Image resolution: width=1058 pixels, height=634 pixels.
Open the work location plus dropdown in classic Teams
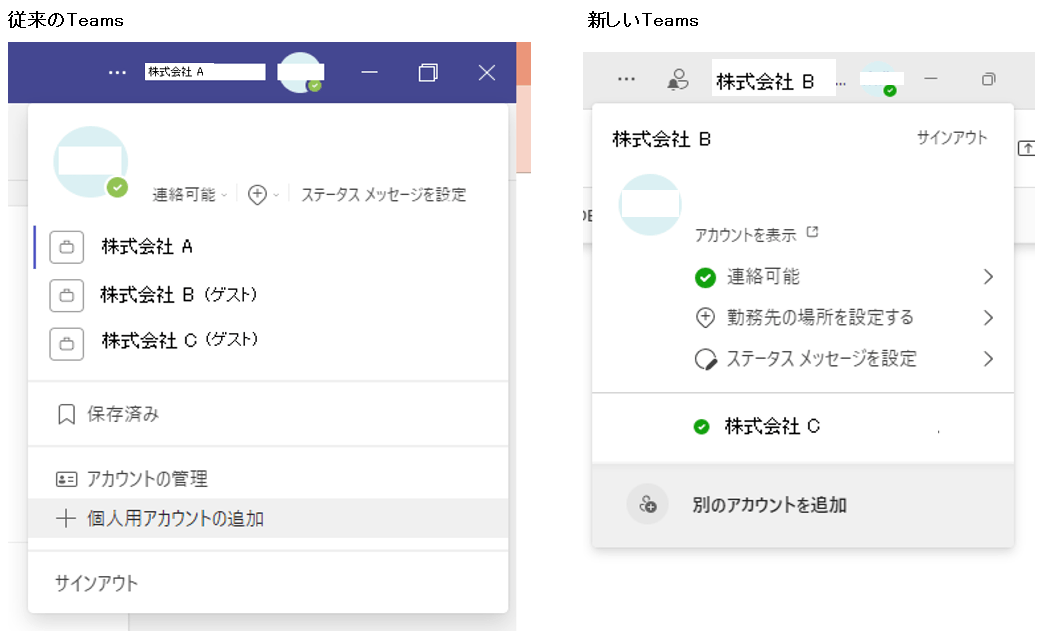point(263,194)
